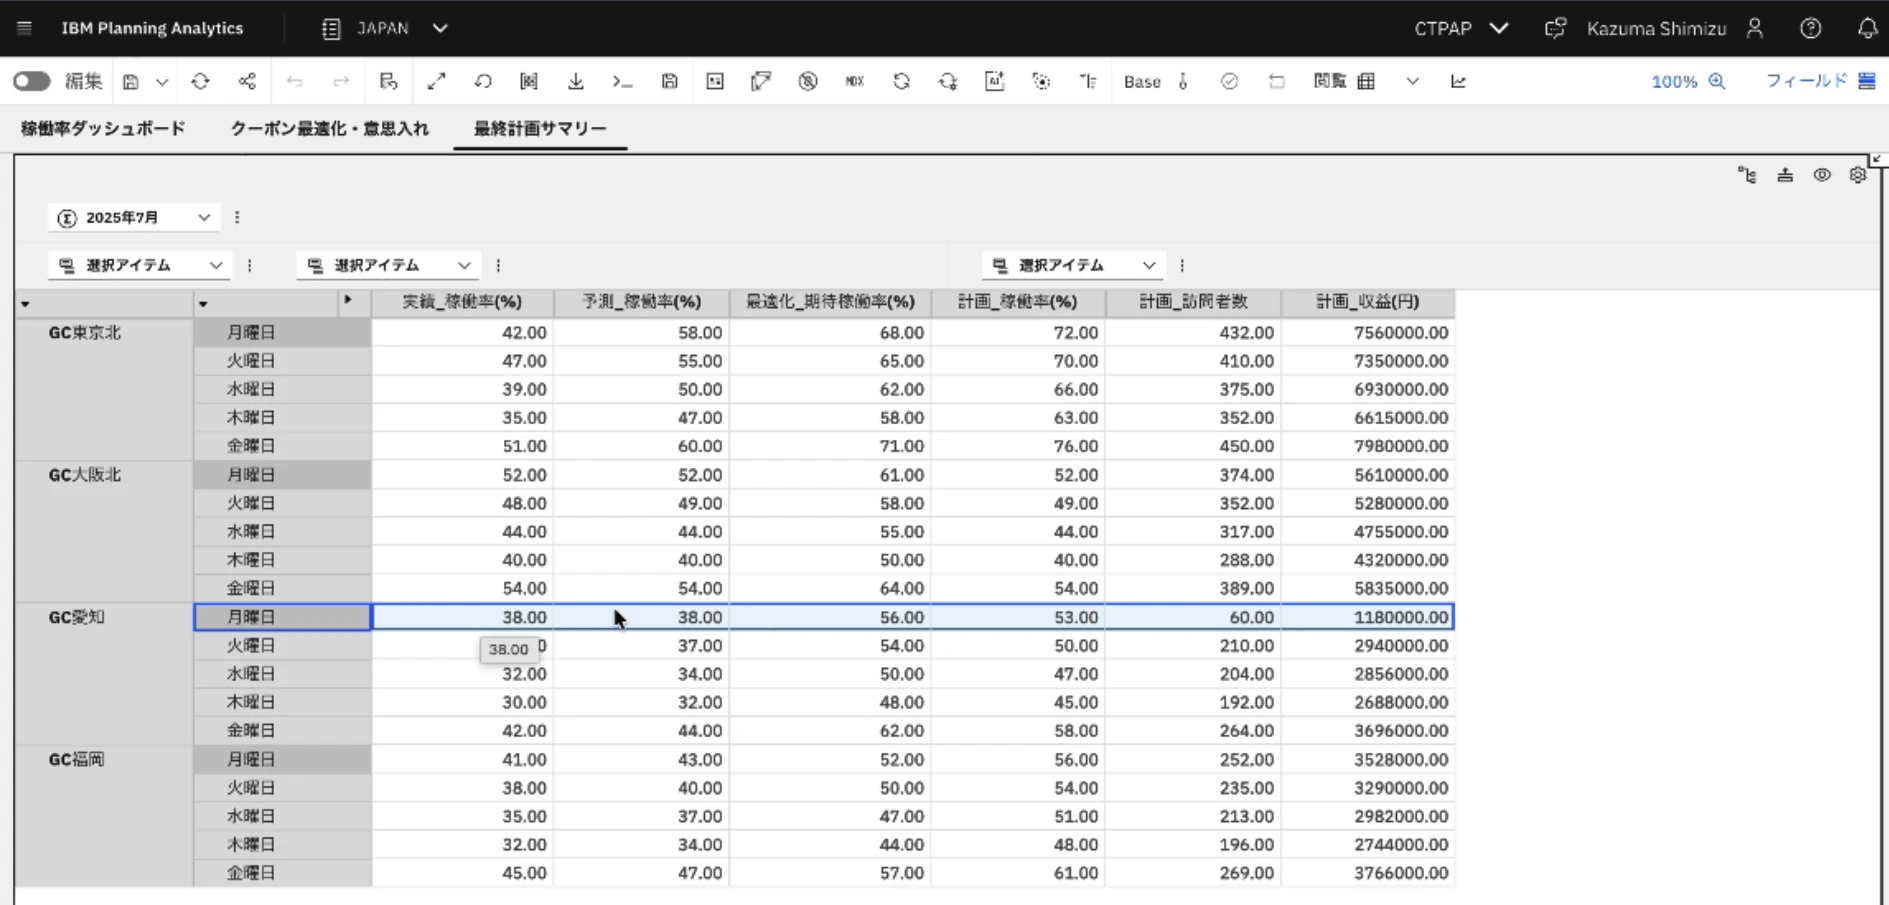Click the save book icon
1889x905 pixels.
(x=131, y=82)
